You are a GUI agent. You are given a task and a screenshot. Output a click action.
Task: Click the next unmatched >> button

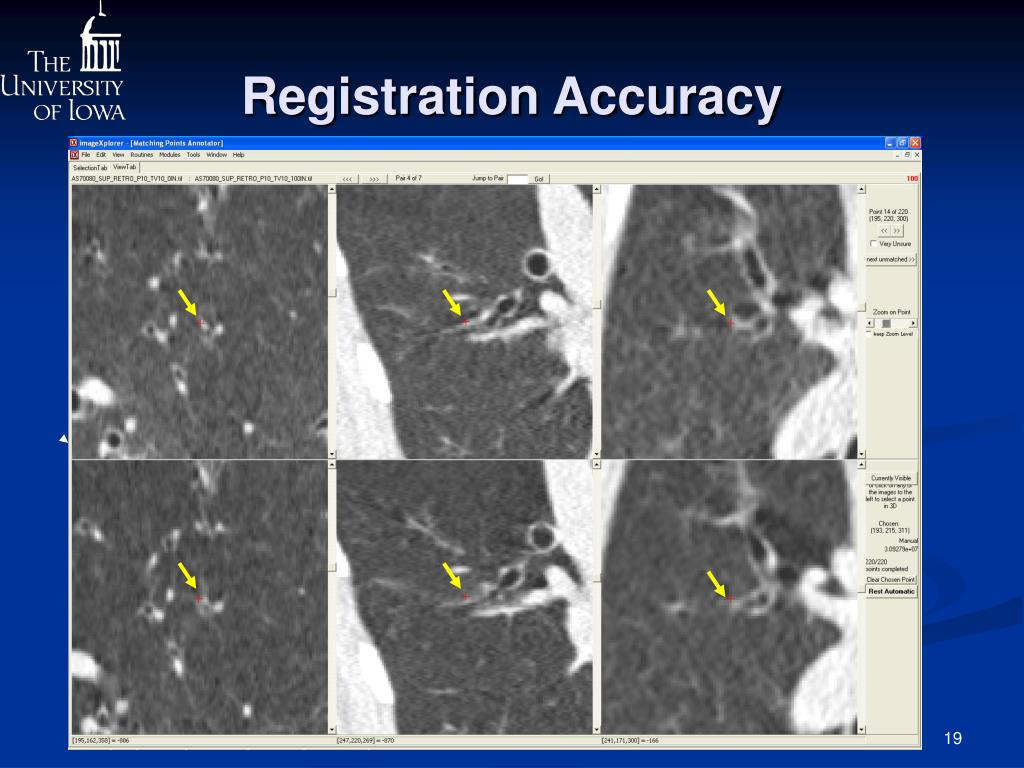[891, 260]
